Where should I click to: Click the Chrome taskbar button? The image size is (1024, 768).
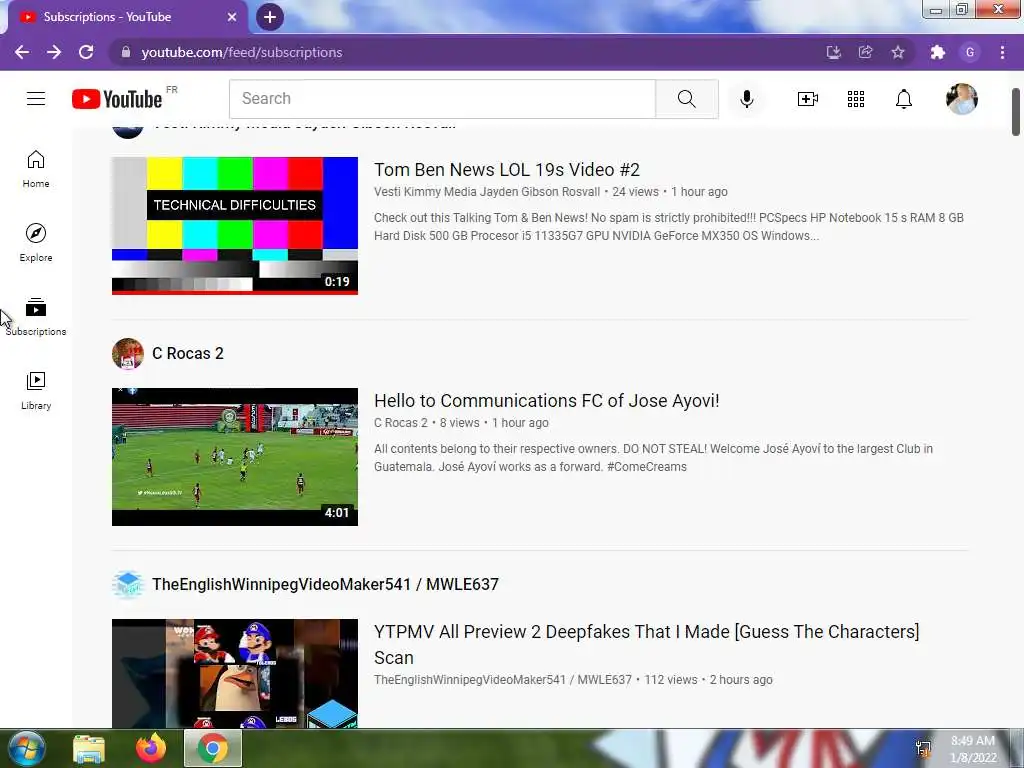pyautogui.click(x=213, y=748)
